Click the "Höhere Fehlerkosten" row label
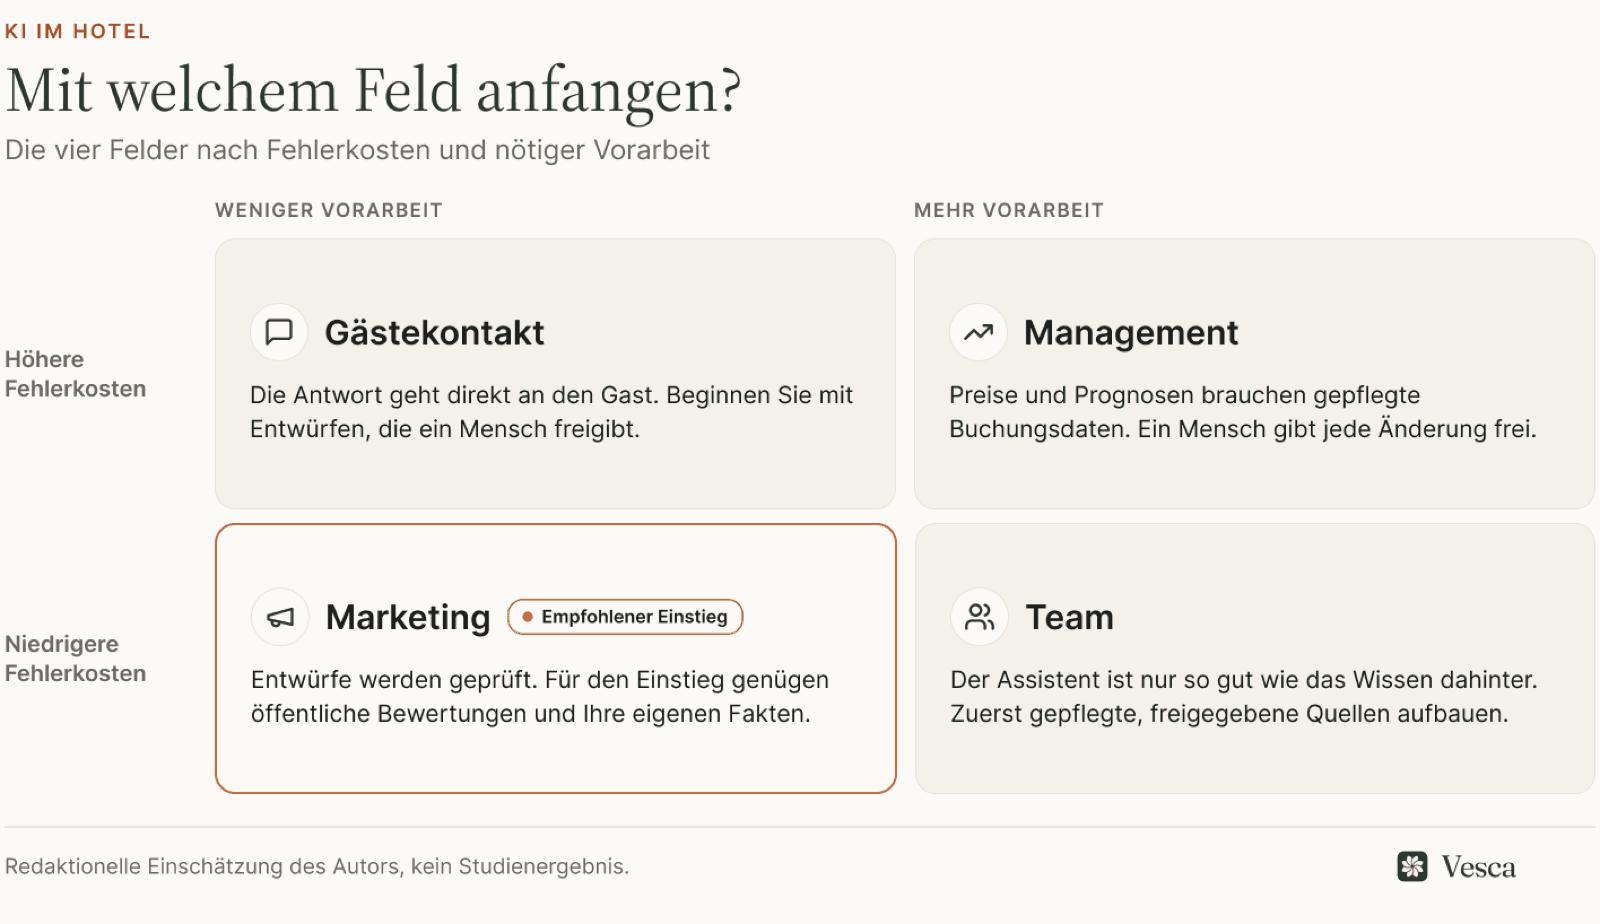Viewport: 1600px width, 924px height. click(75, 374)
